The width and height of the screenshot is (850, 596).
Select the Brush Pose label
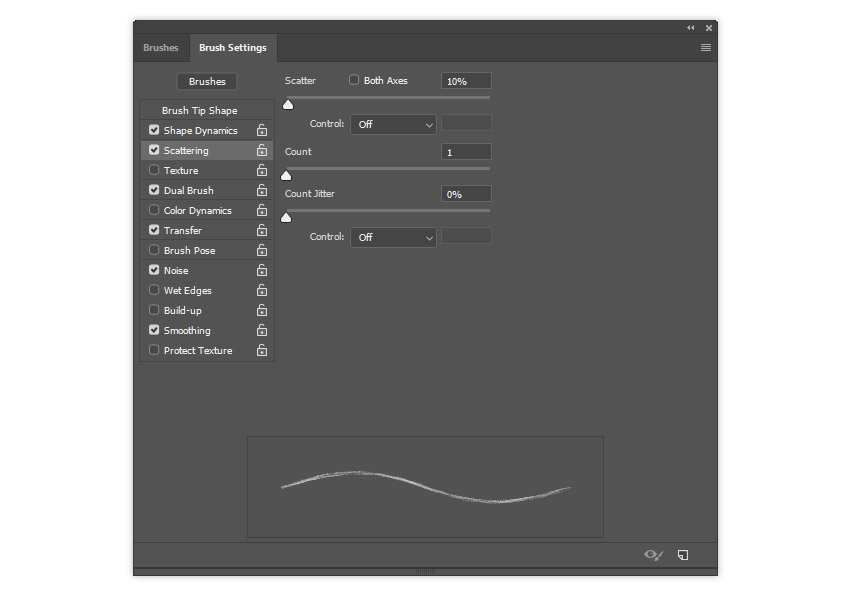tap(189, 251)
